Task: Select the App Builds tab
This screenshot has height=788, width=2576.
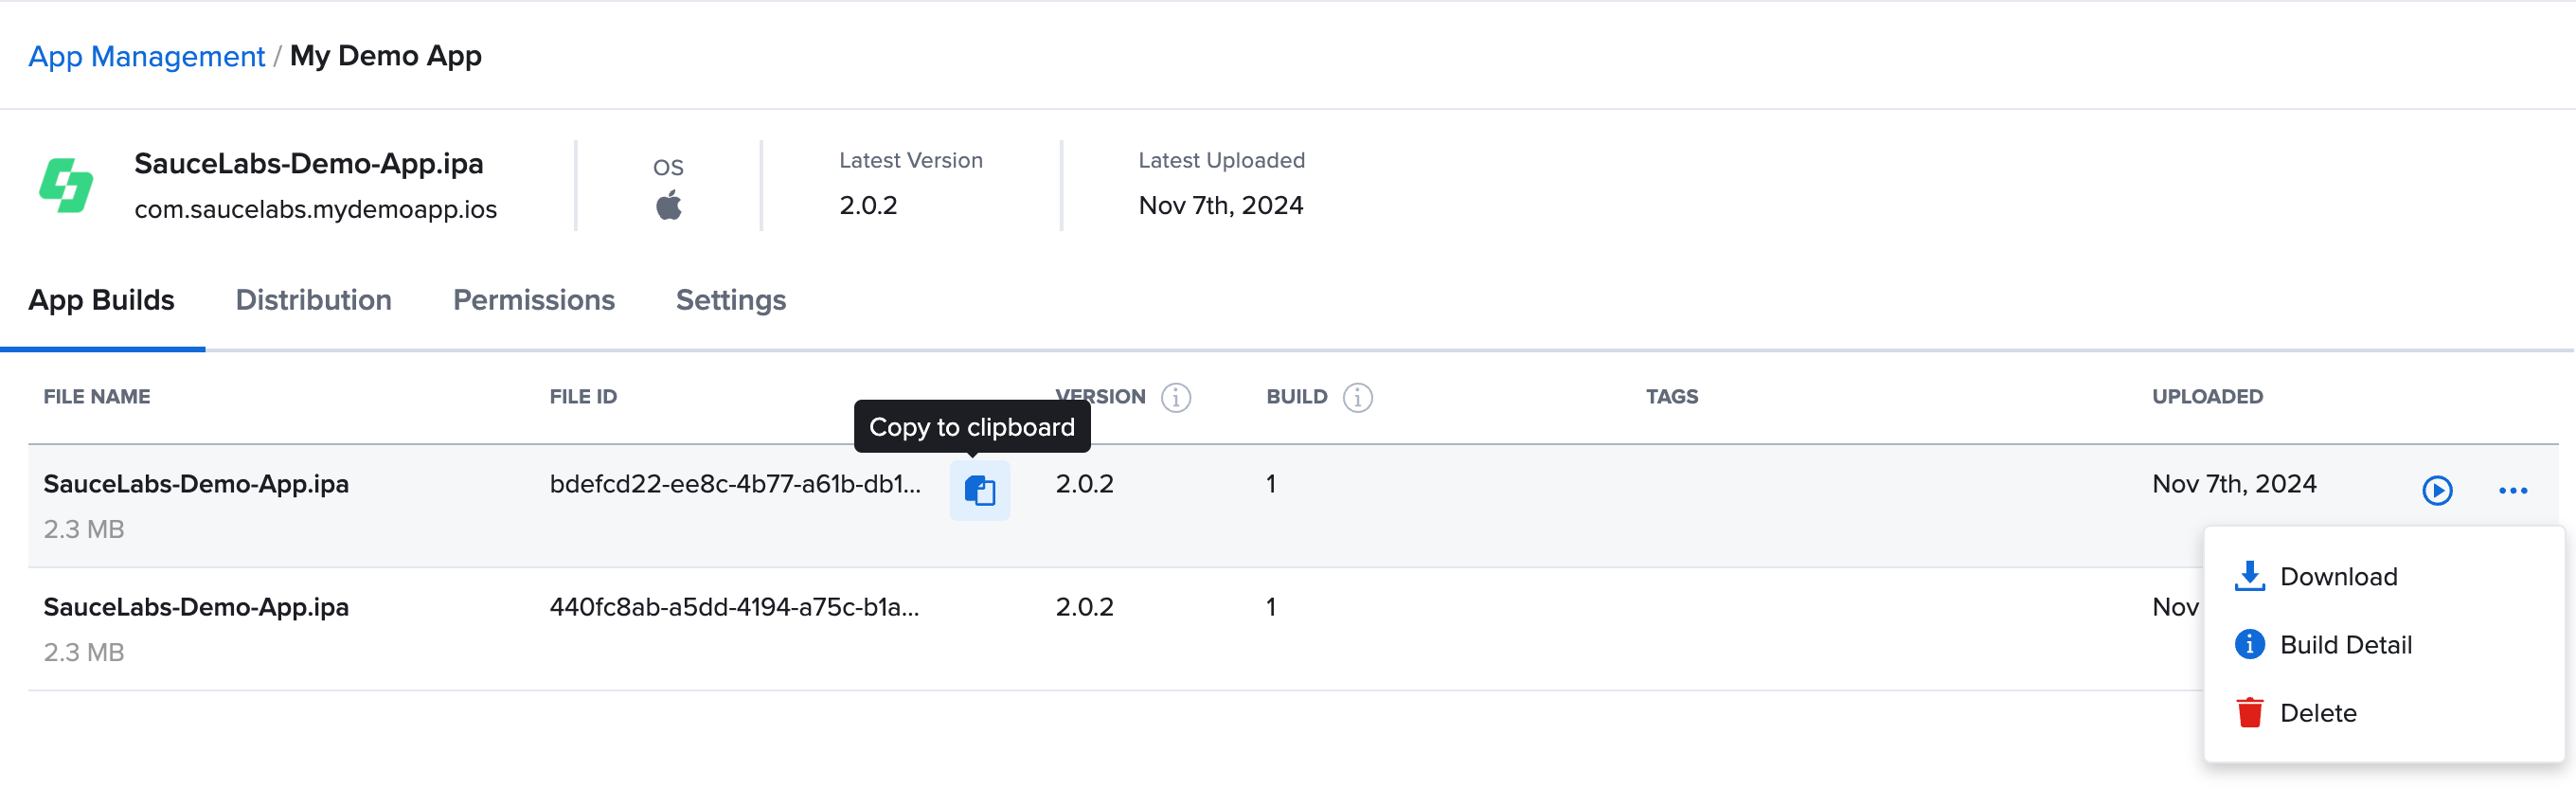Action: (x=101, y=300)
